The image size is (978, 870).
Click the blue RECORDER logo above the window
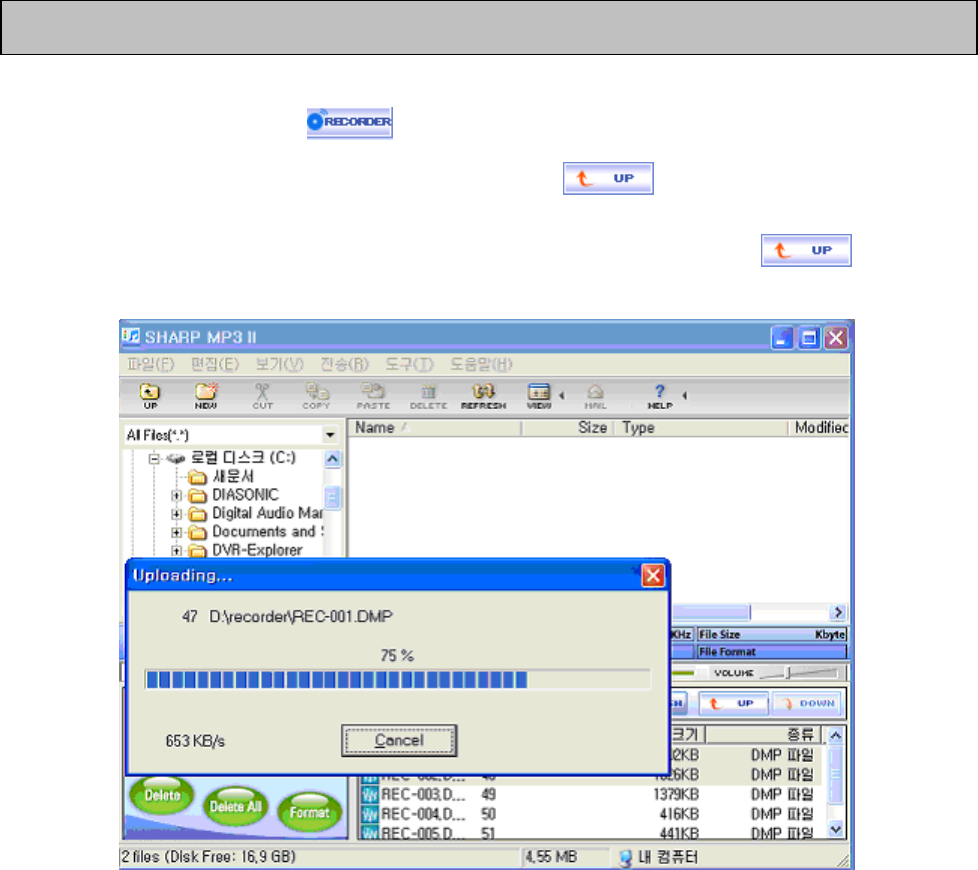(x=349, y=122)
